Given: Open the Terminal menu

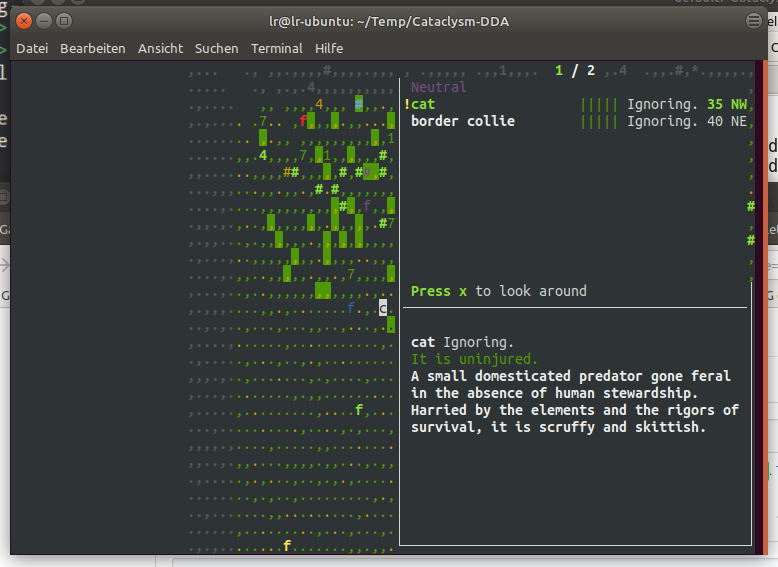Looking at the screenshot, I should tap(276, 49).
